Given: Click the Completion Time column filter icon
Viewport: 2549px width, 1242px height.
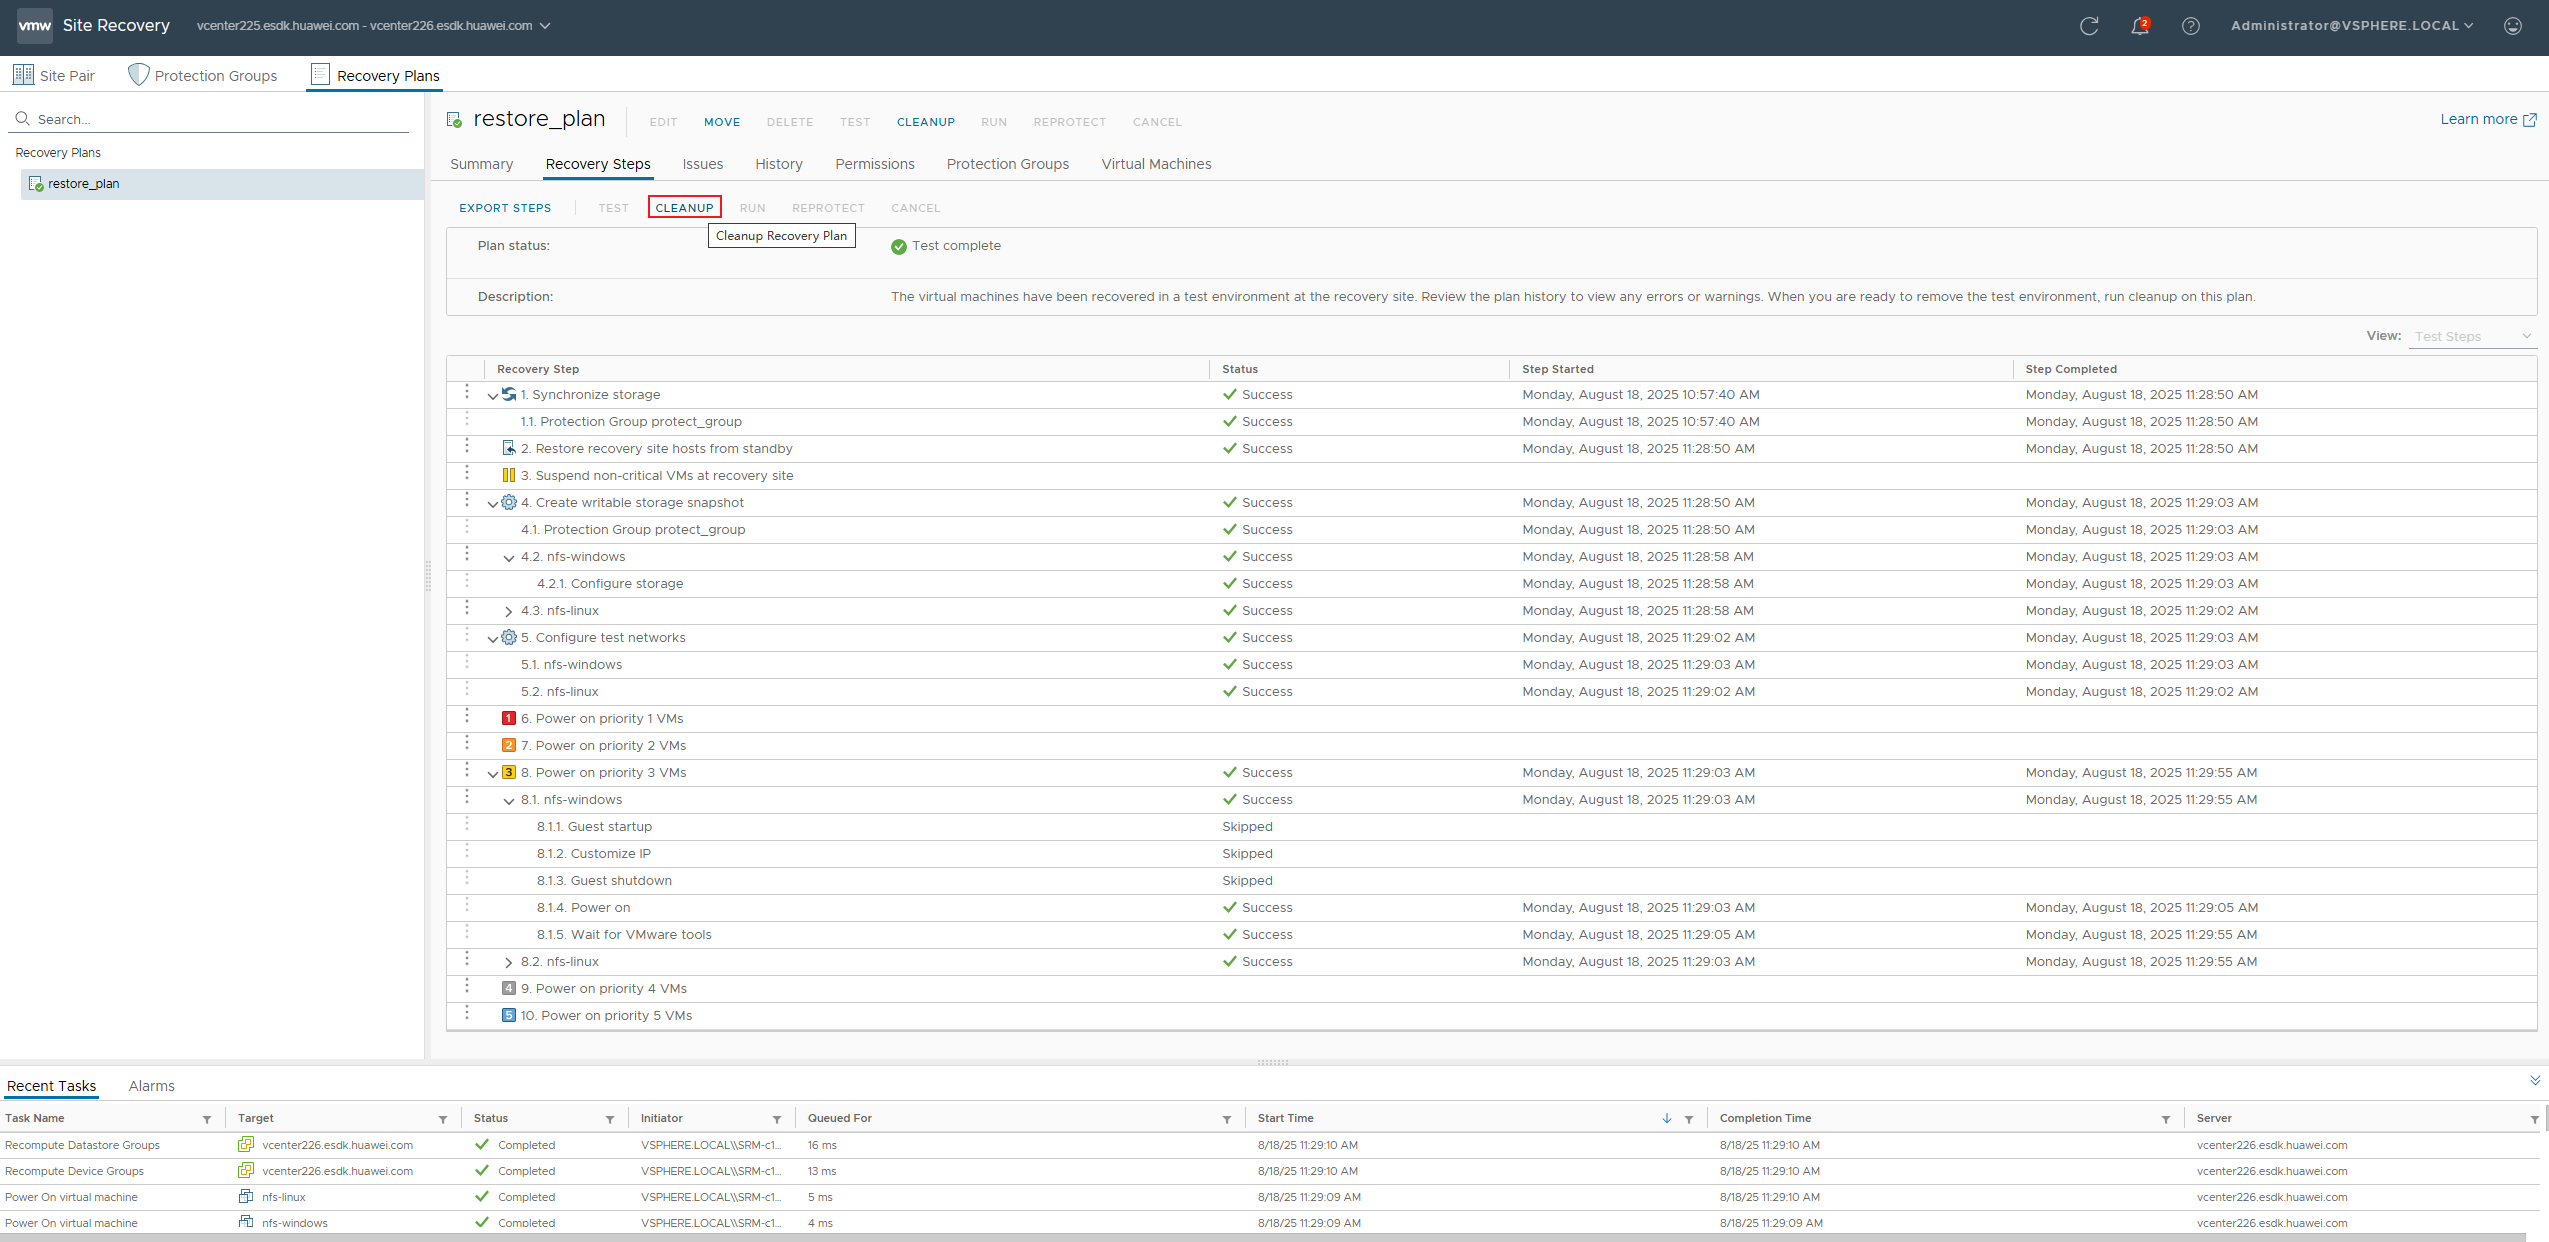Looking at the screenshot, I should pos(2166,1119).
